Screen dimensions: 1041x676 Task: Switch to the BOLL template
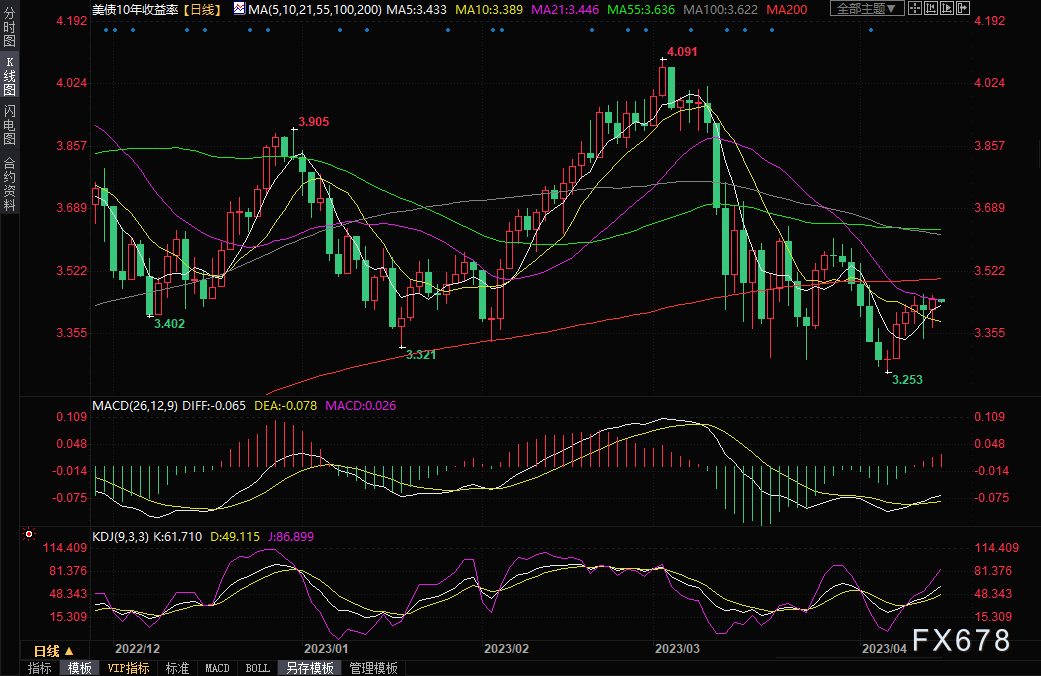257,668
